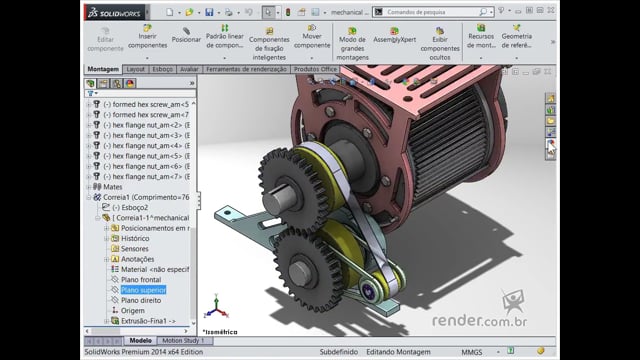Screen dimensions: 640x360
Task: Switch to the Avaliar tab
Action: tap(189, 69)
